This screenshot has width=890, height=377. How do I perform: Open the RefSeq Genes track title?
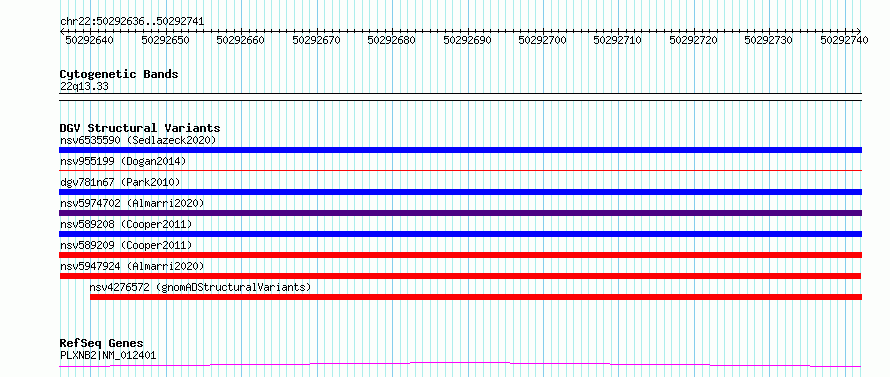point(102,344)
